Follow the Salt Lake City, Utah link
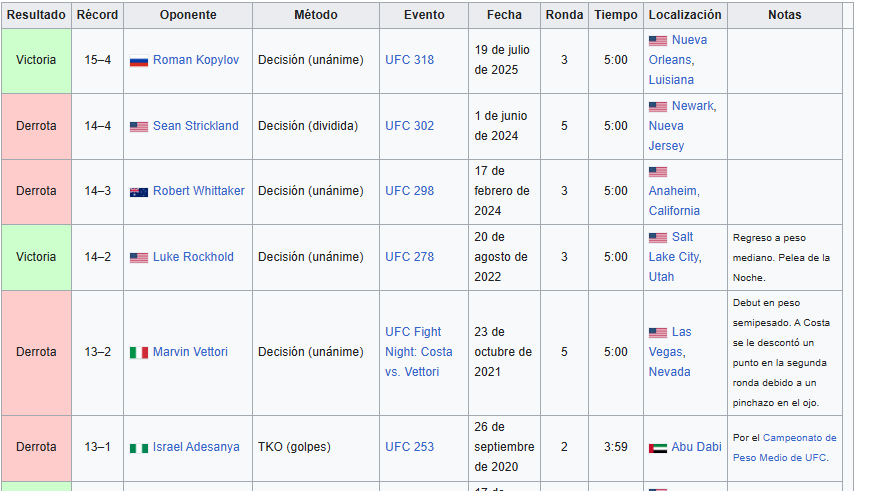 coord(674,257)
